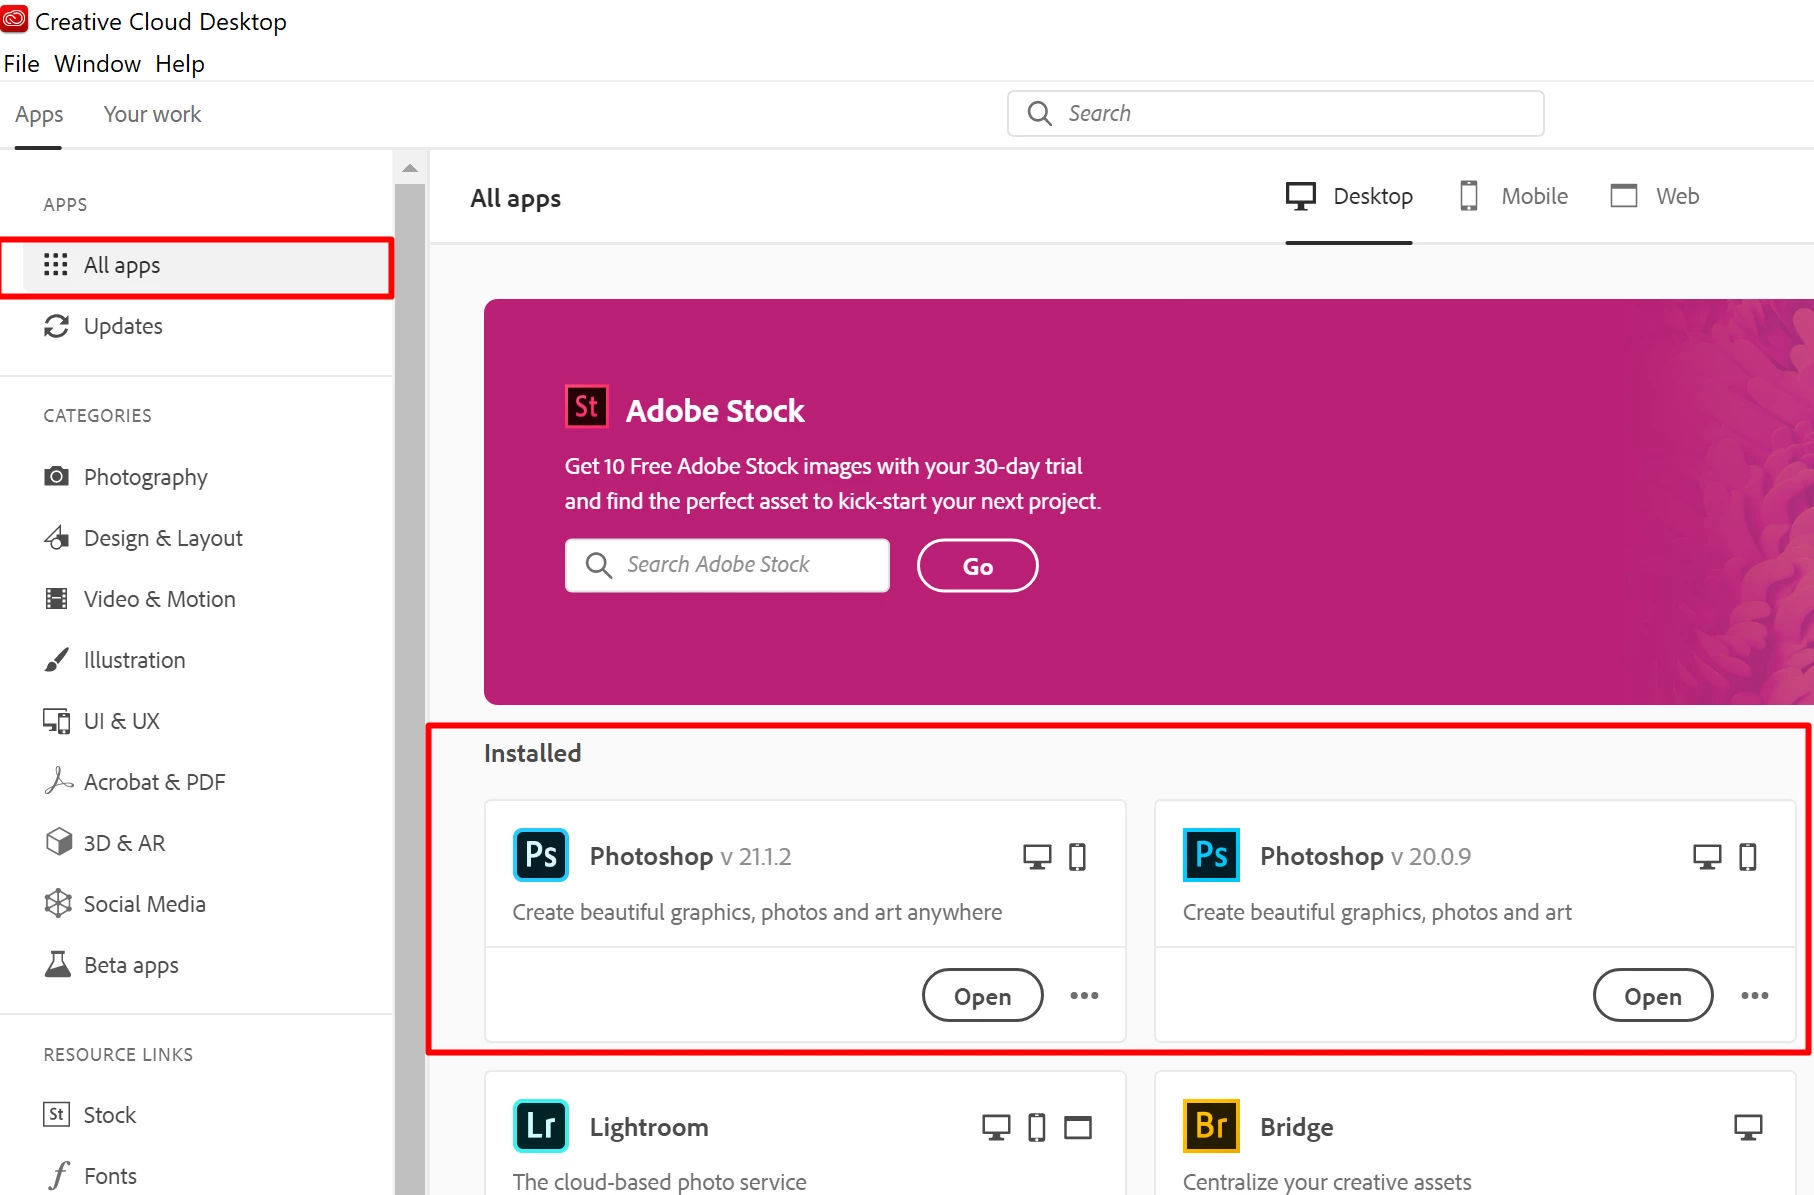The width and height of the screenshot is (1814, 1195).
Task: Click the Lightroom Lr app icon
Action: [x=541, y=1126]
